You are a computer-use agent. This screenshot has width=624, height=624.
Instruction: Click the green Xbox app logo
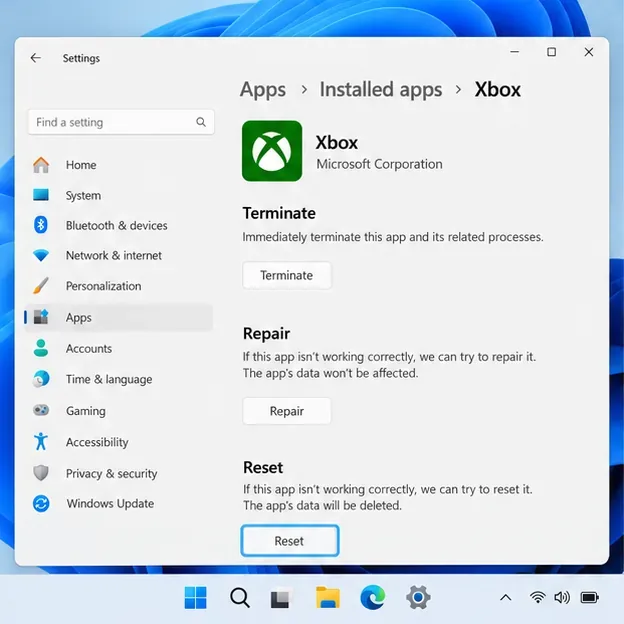click(x=272, y=151)
